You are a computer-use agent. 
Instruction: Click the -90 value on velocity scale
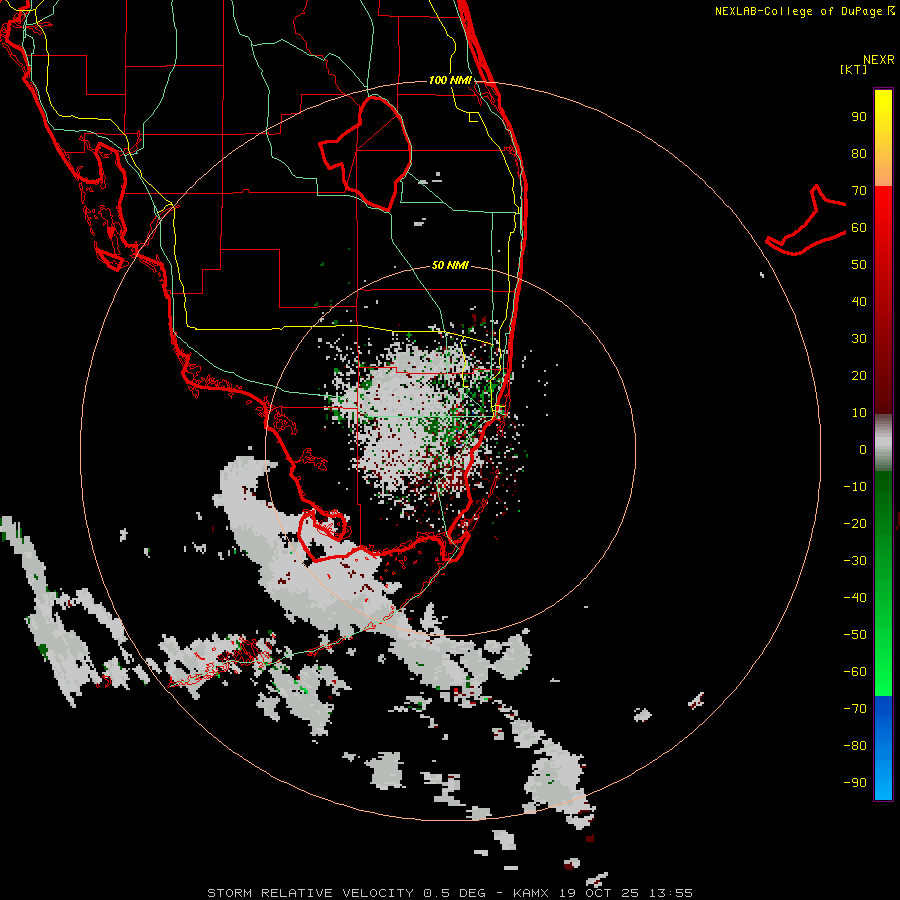[855, 783]
